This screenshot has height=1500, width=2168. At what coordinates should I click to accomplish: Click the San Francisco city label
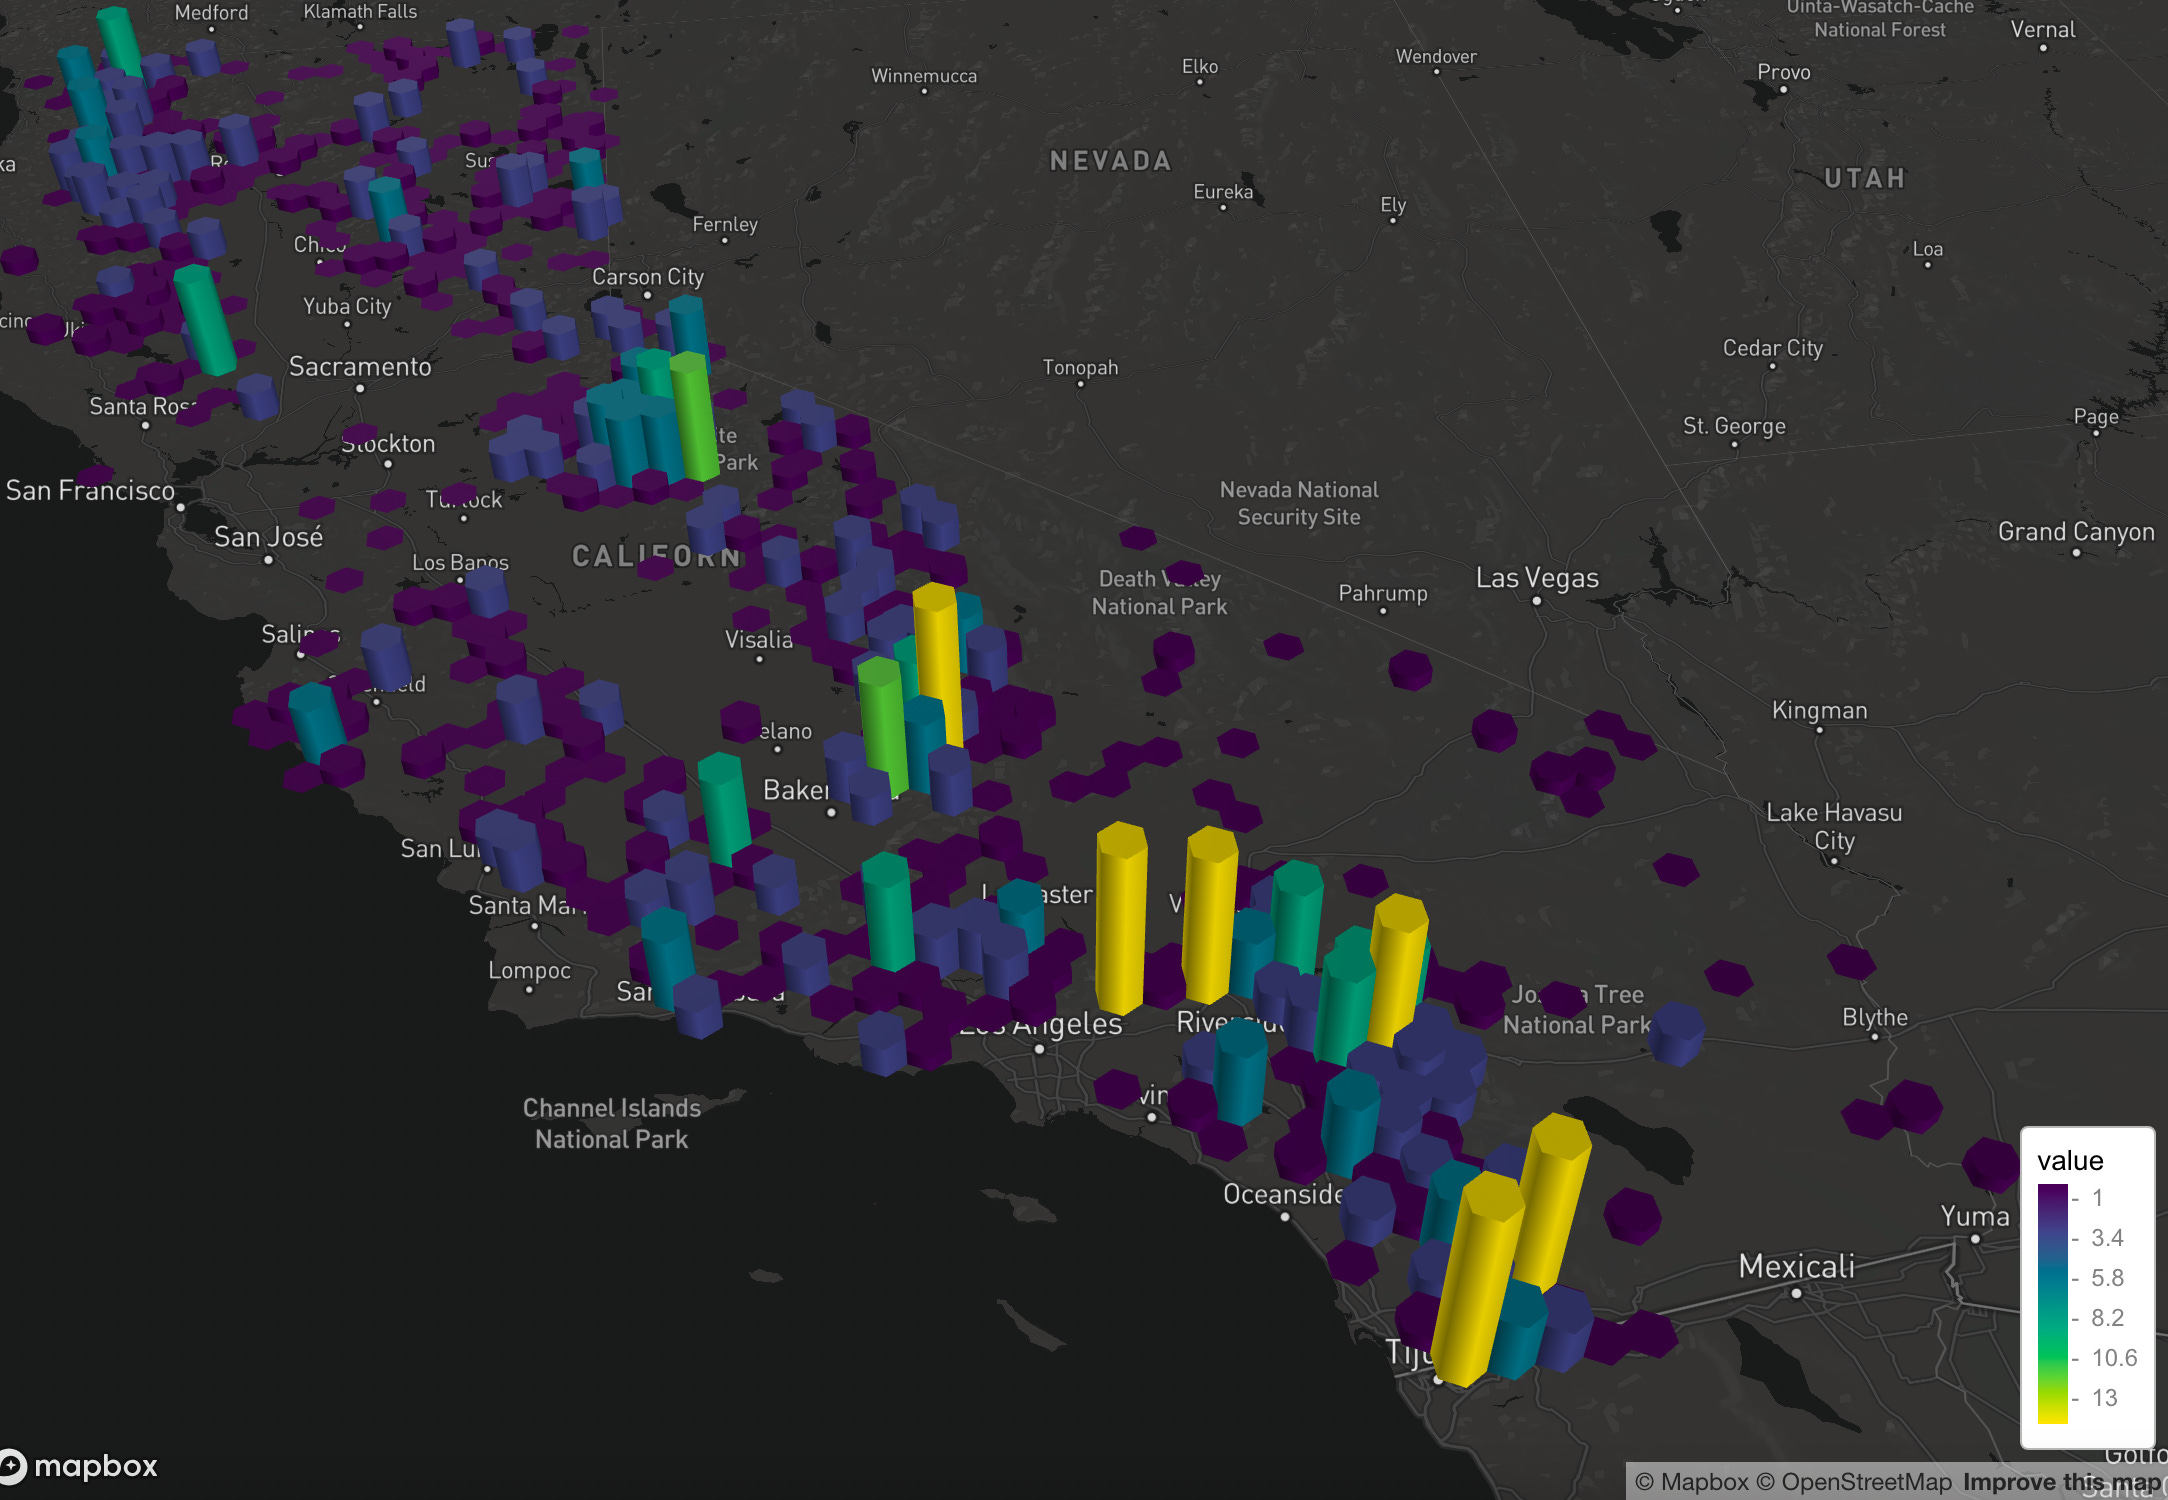(90, 490)
